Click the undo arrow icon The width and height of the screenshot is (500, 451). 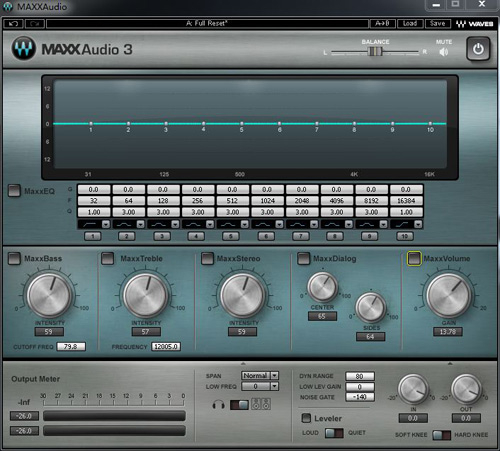pos(13,24)
